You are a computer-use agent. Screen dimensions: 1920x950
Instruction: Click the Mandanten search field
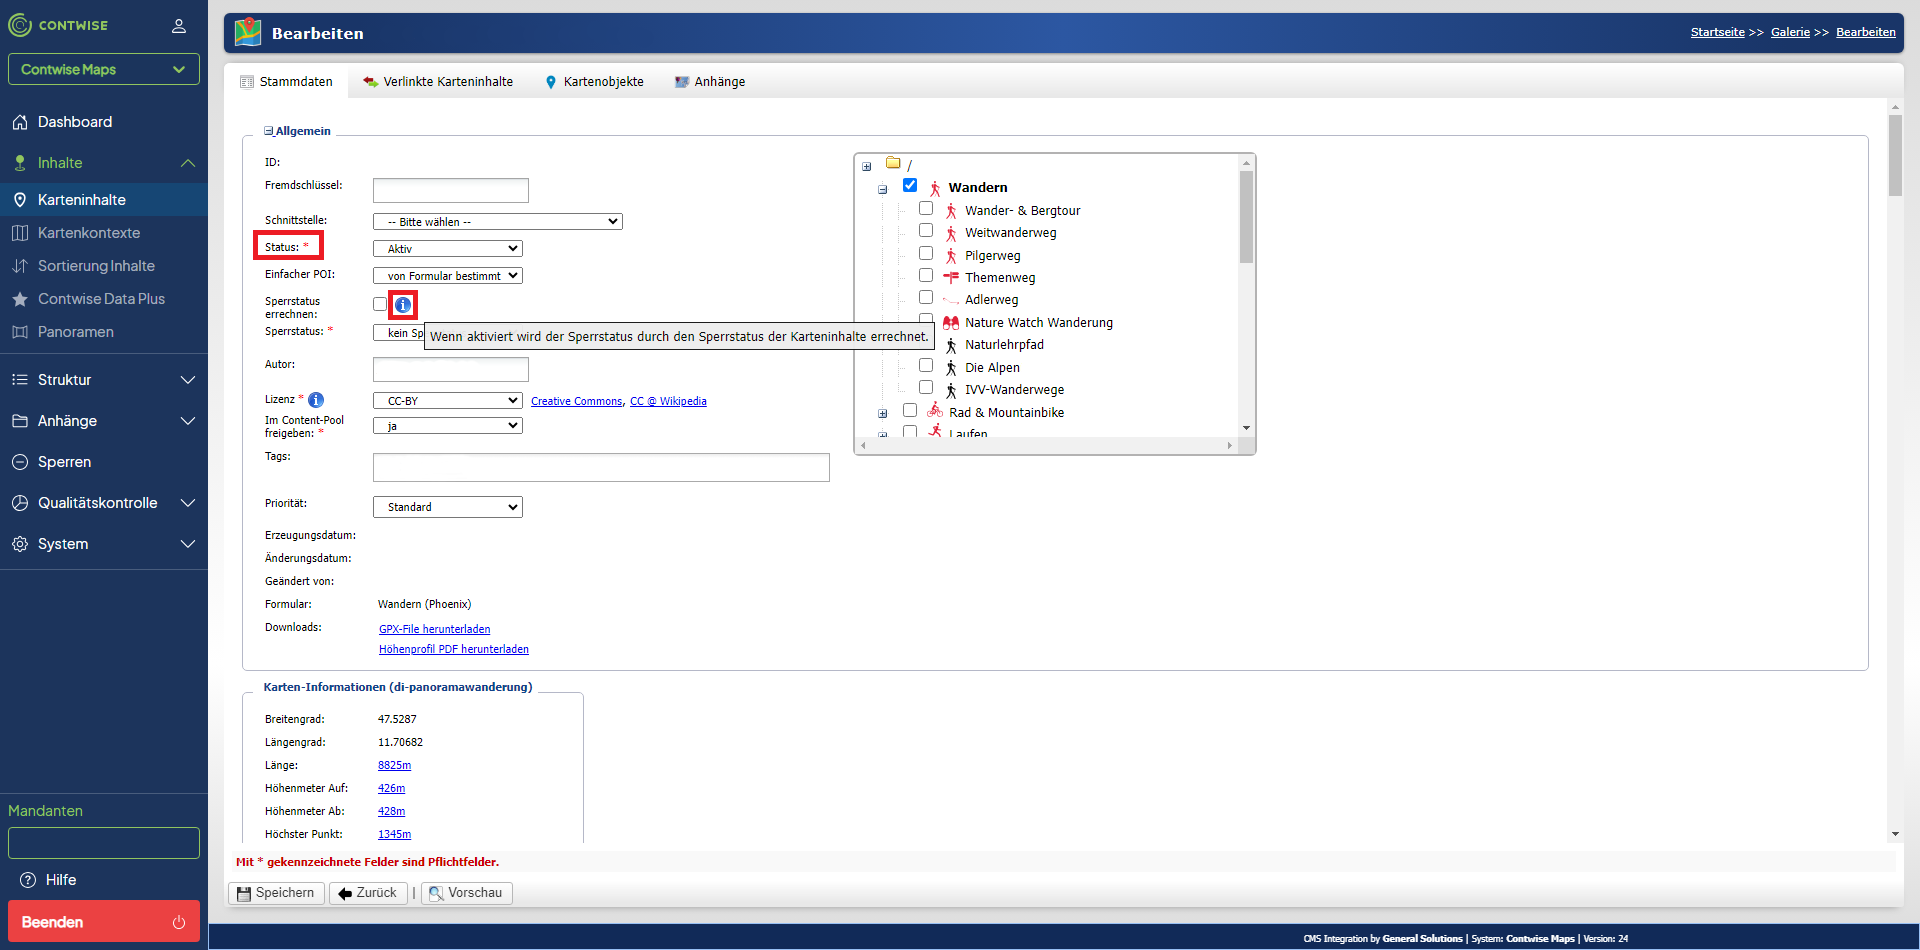[104, 843]
